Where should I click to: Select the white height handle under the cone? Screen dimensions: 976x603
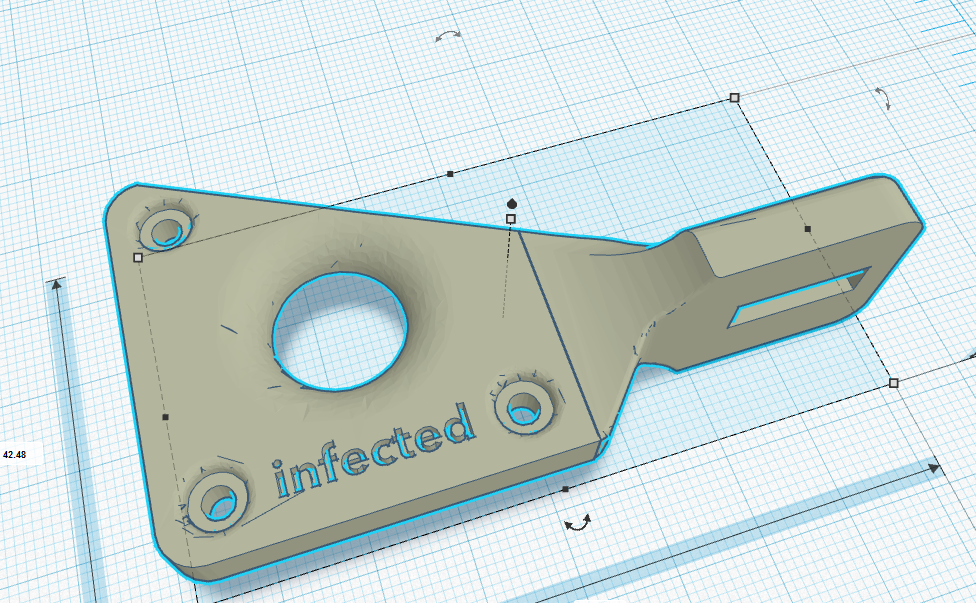coord(511,219)
